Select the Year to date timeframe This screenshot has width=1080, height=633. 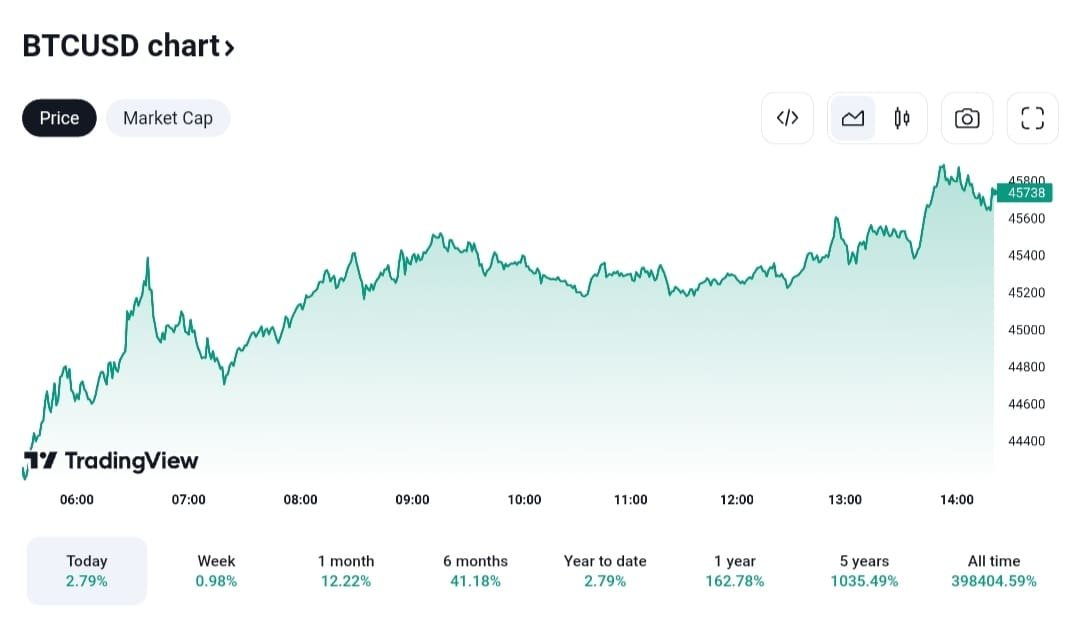click(604, 570)
